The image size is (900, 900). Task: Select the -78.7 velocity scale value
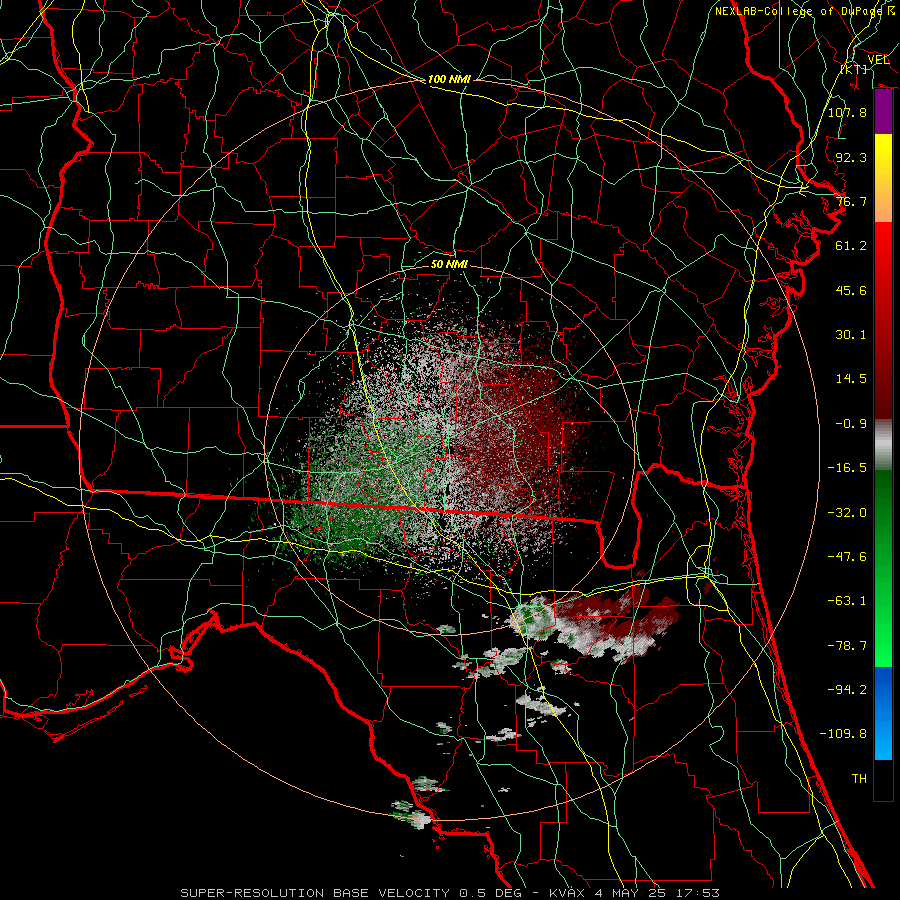(x=847, y=646)
